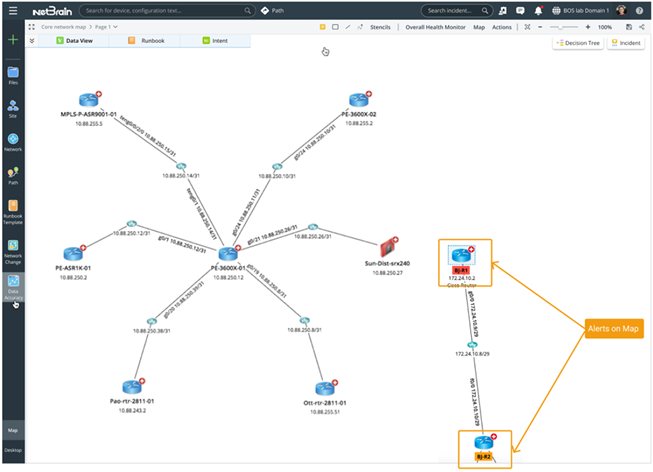The height and width of the screenshot is (472, 653).
Task: Expand the Page 1 dropdown
Action: pyautogui.click(x=106, y=27)
